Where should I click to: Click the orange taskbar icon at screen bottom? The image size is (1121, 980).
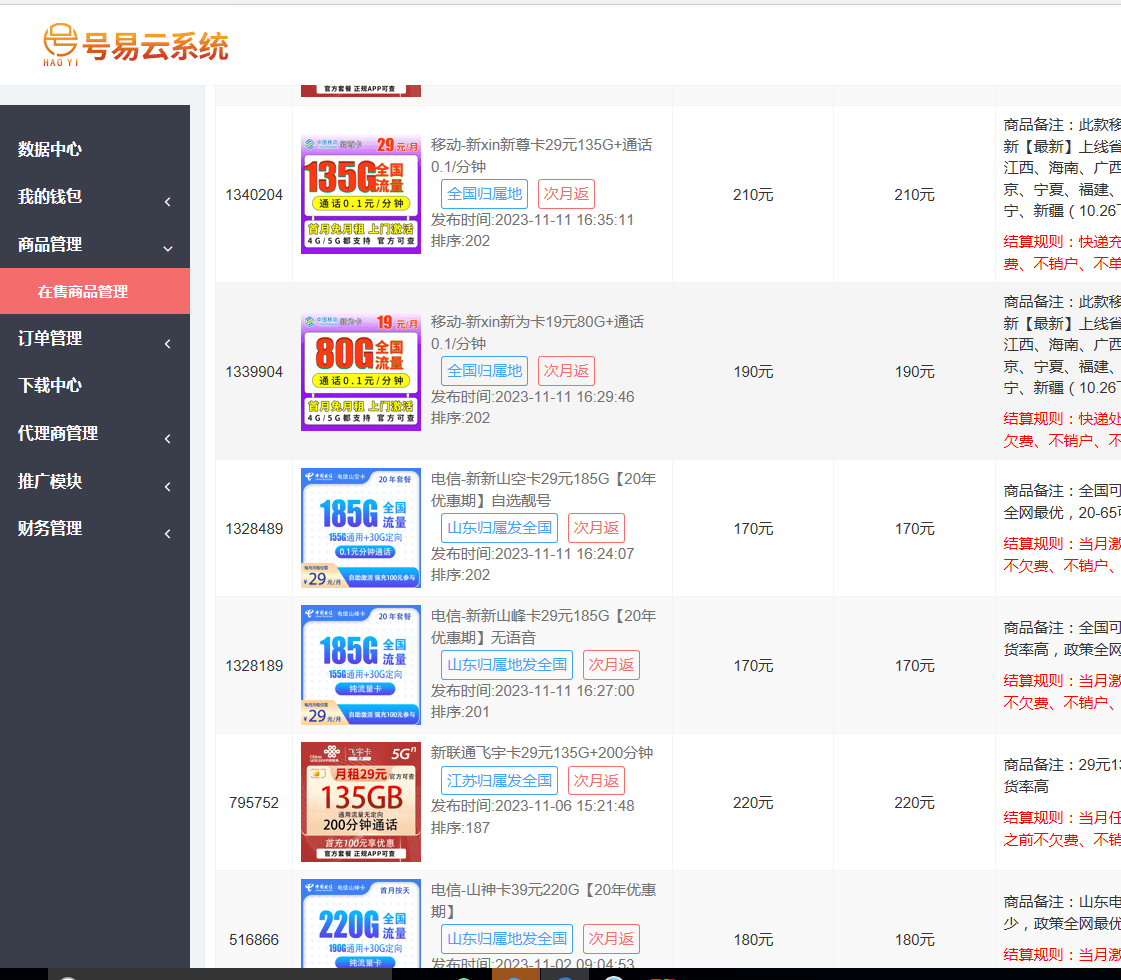[516, 975]
